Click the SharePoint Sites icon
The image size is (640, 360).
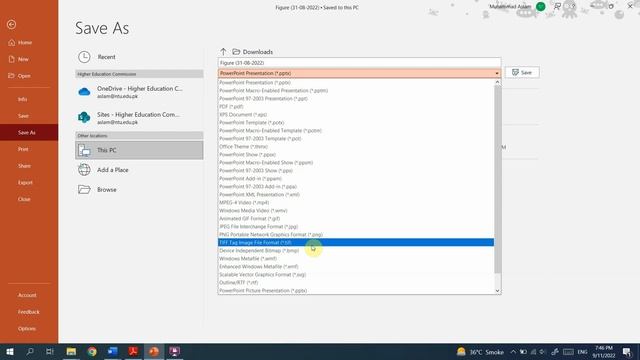pyautogui.click(x=84, y=118)
